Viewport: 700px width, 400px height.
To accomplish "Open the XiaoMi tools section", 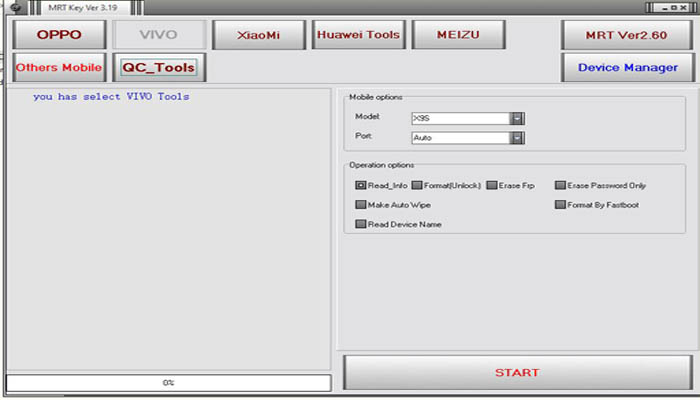I will click(259, 34).
